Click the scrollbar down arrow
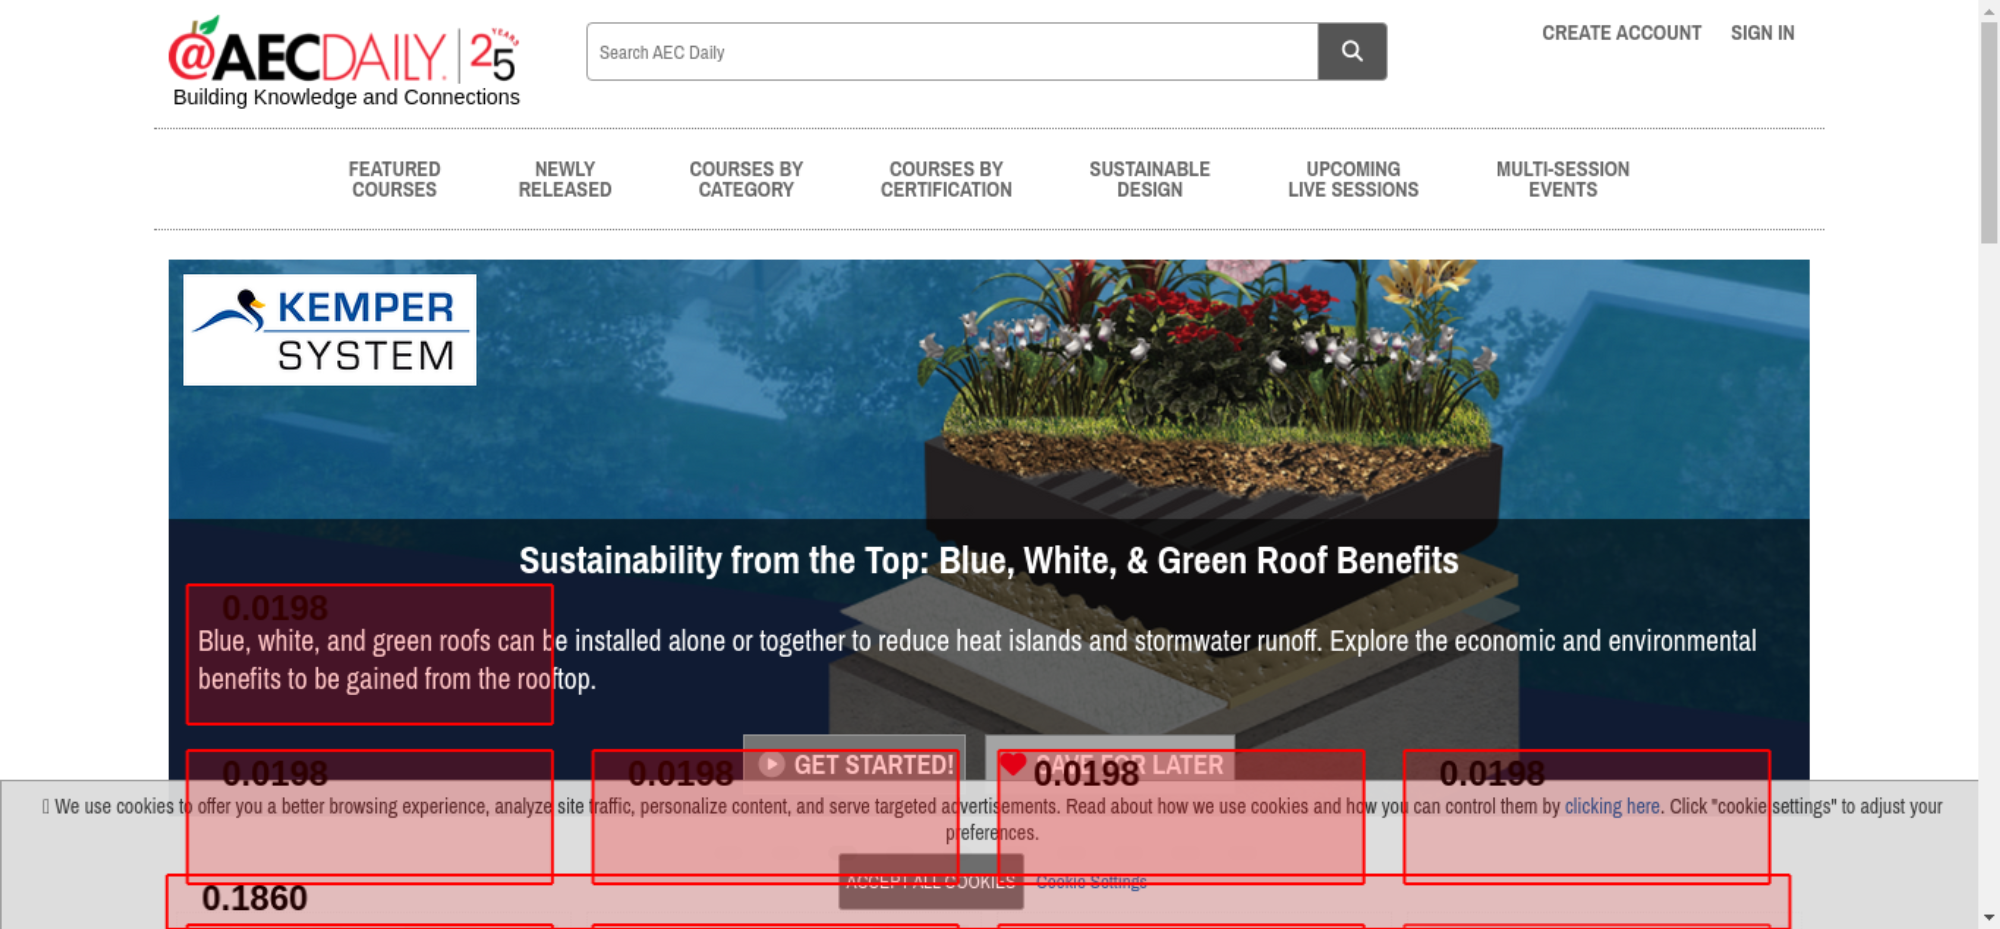Image resolution: width=2000 pixels, height=929 pixels. (x=1989, y=917)
